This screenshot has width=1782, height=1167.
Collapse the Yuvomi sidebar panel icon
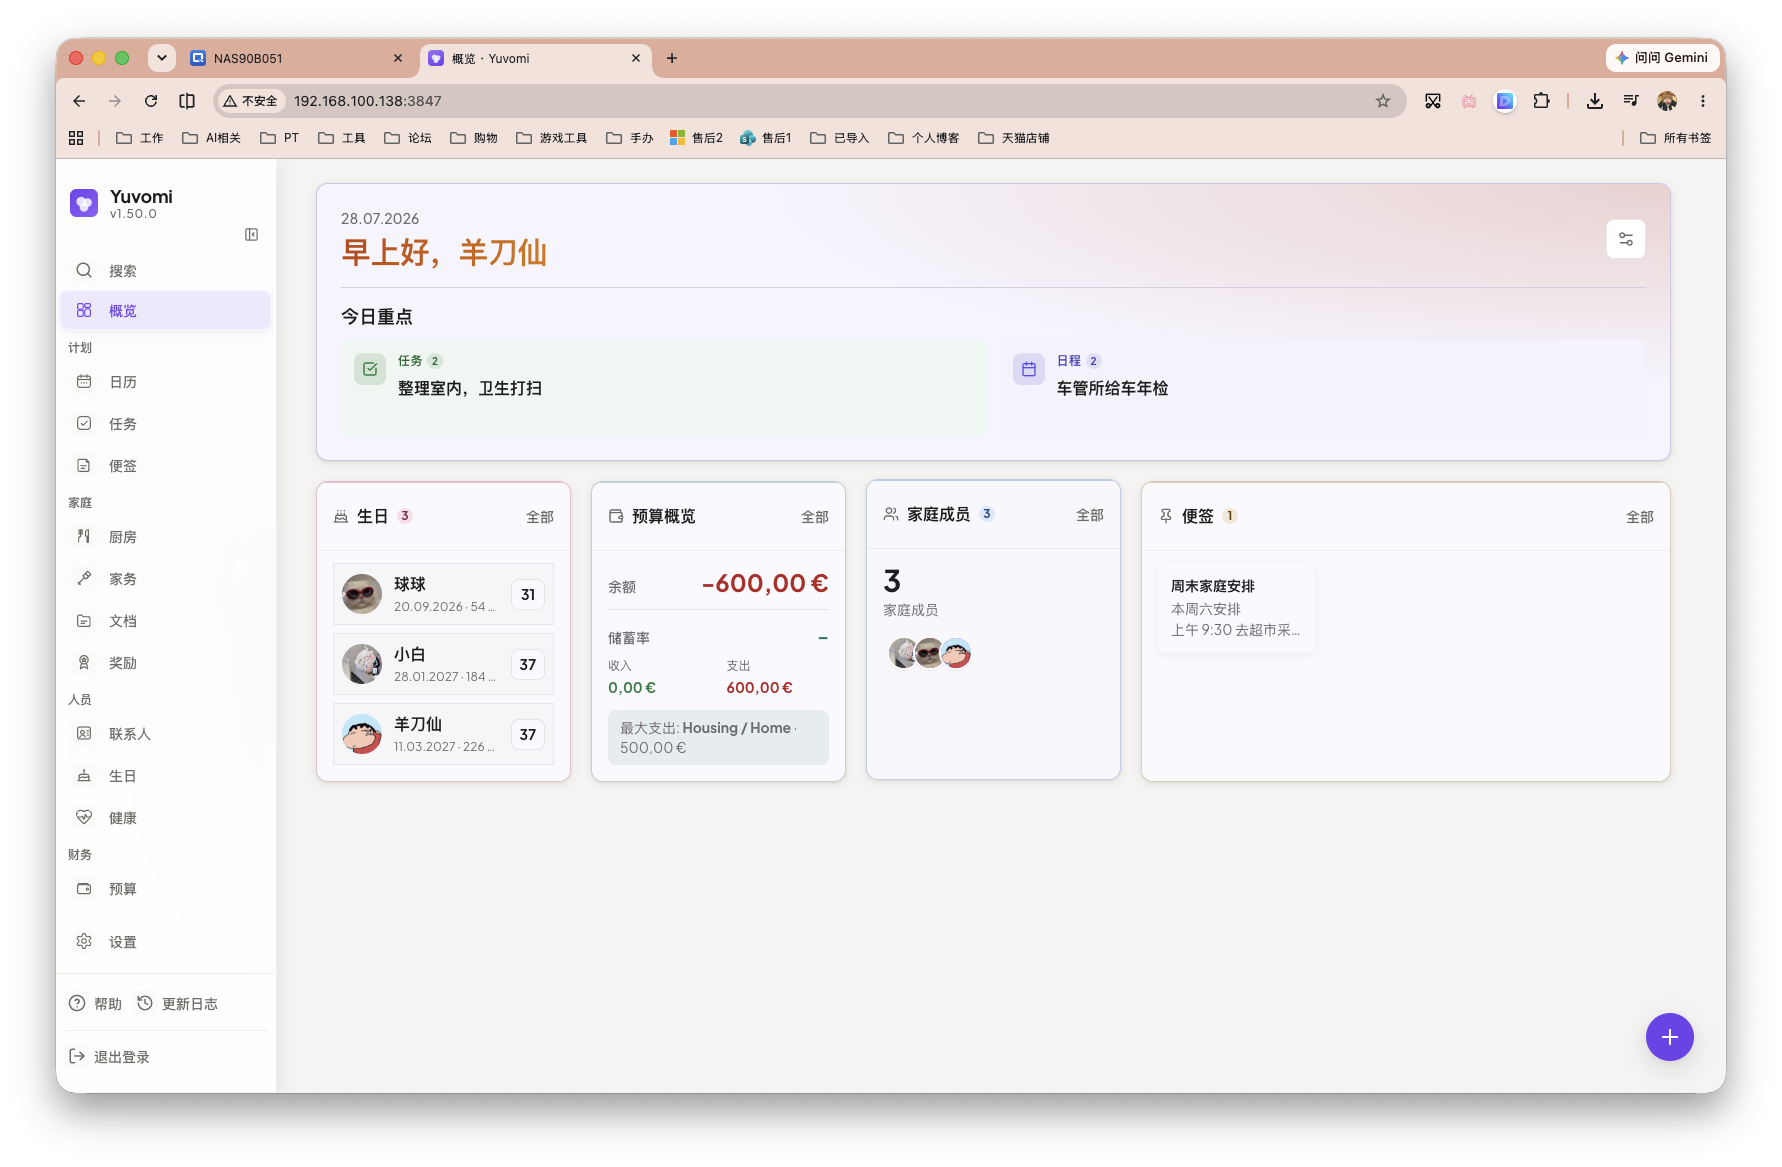(251, 234)
